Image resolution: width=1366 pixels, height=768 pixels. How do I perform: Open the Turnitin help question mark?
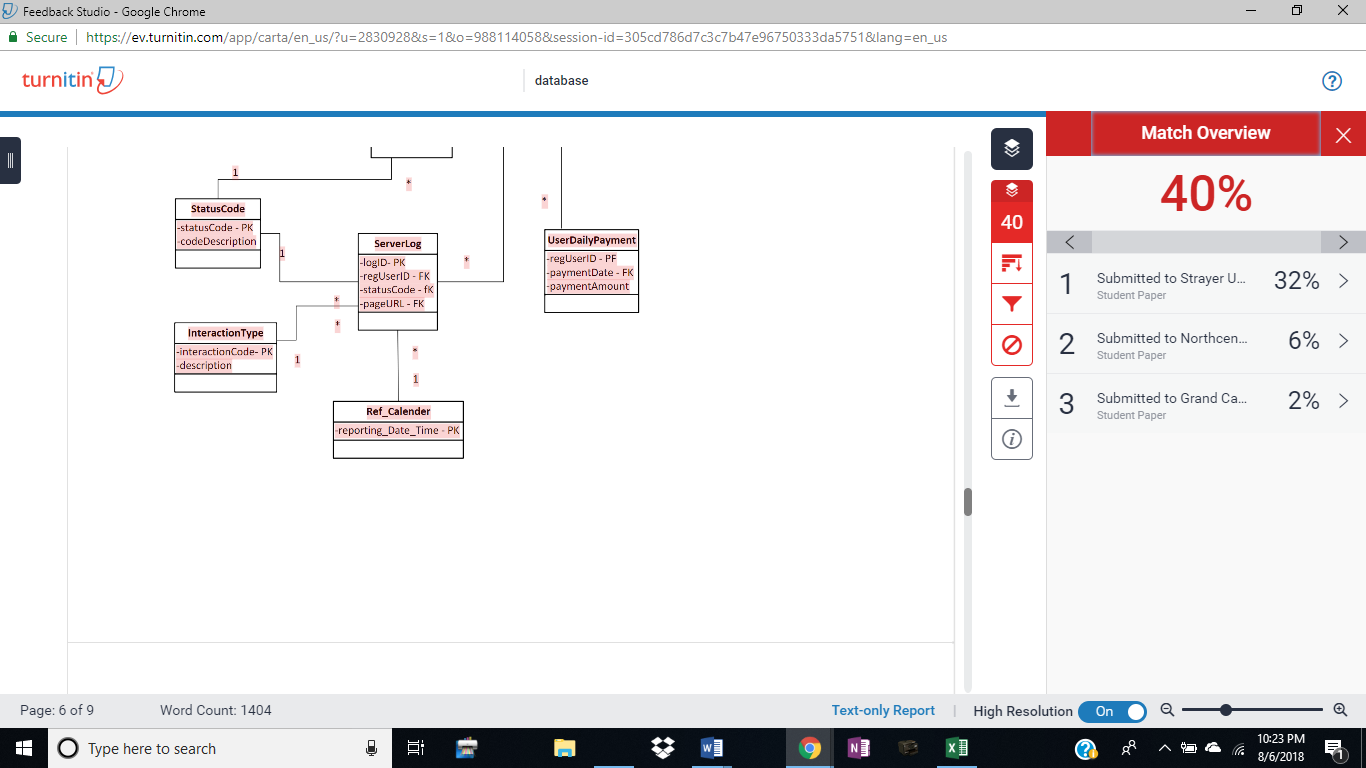point(1331,81)
